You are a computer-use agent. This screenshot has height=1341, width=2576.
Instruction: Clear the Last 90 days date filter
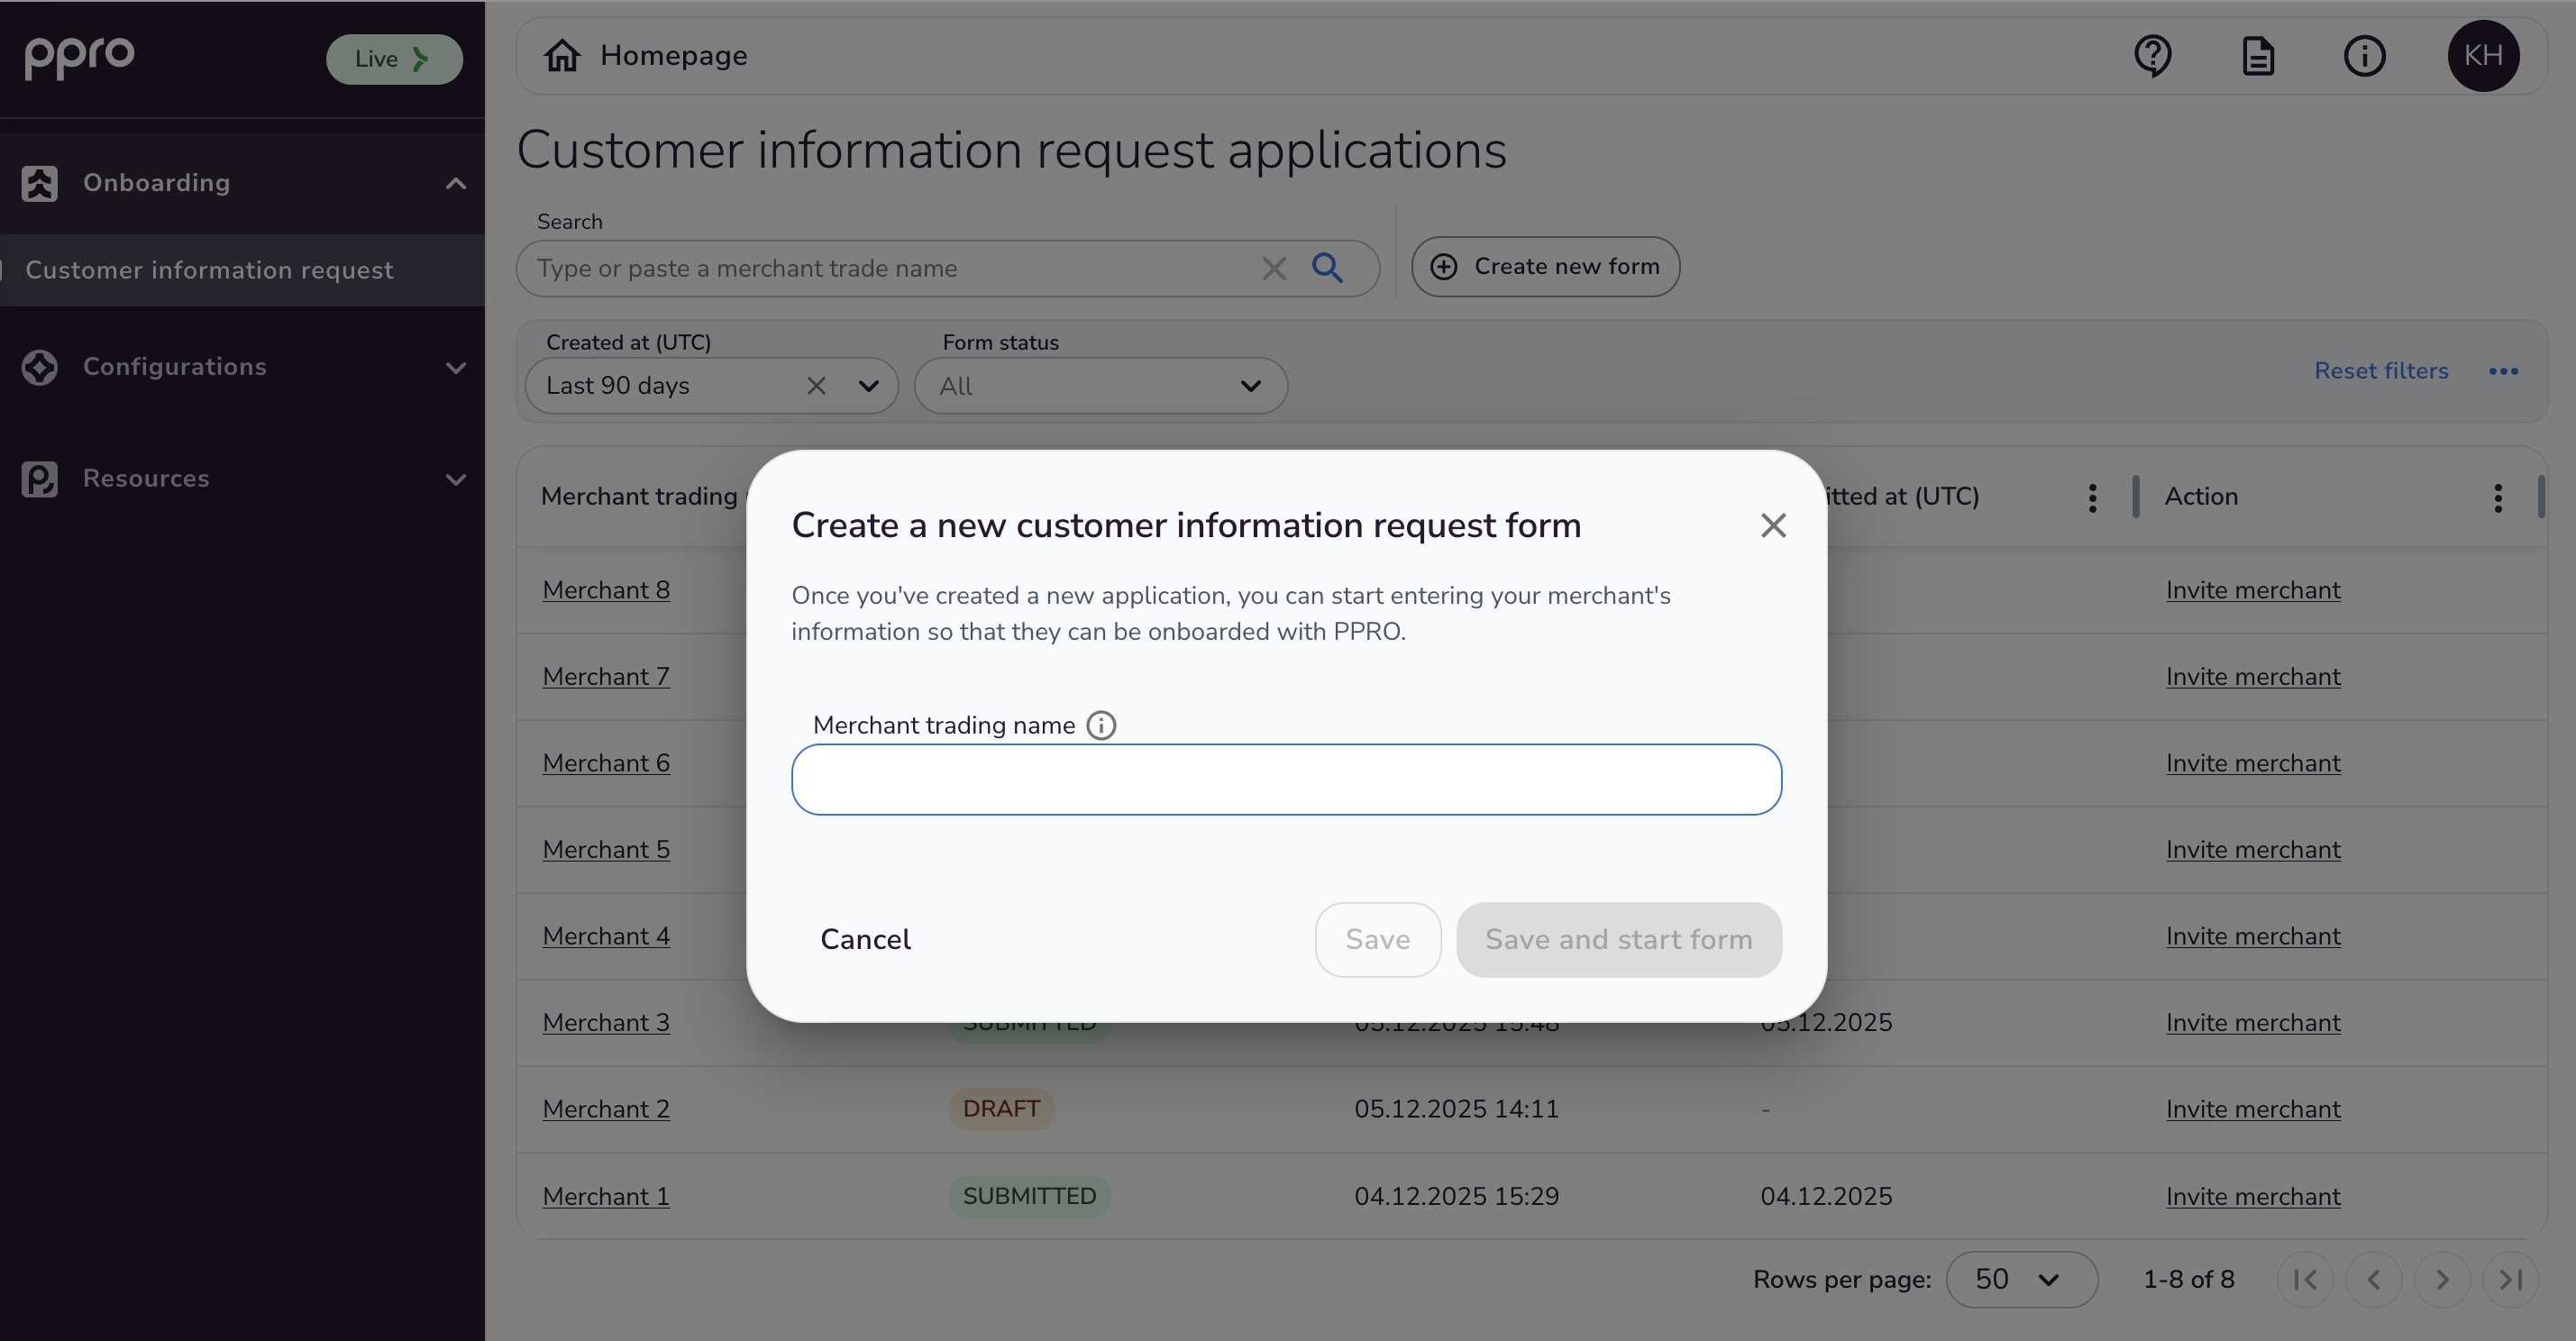click(816, 386)
